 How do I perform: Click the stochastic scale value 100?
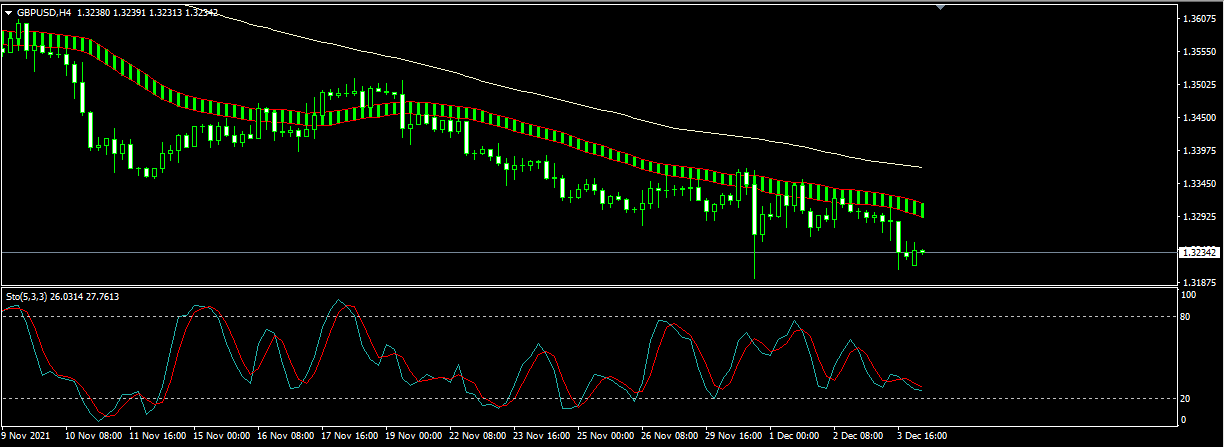click(1189, 296)
